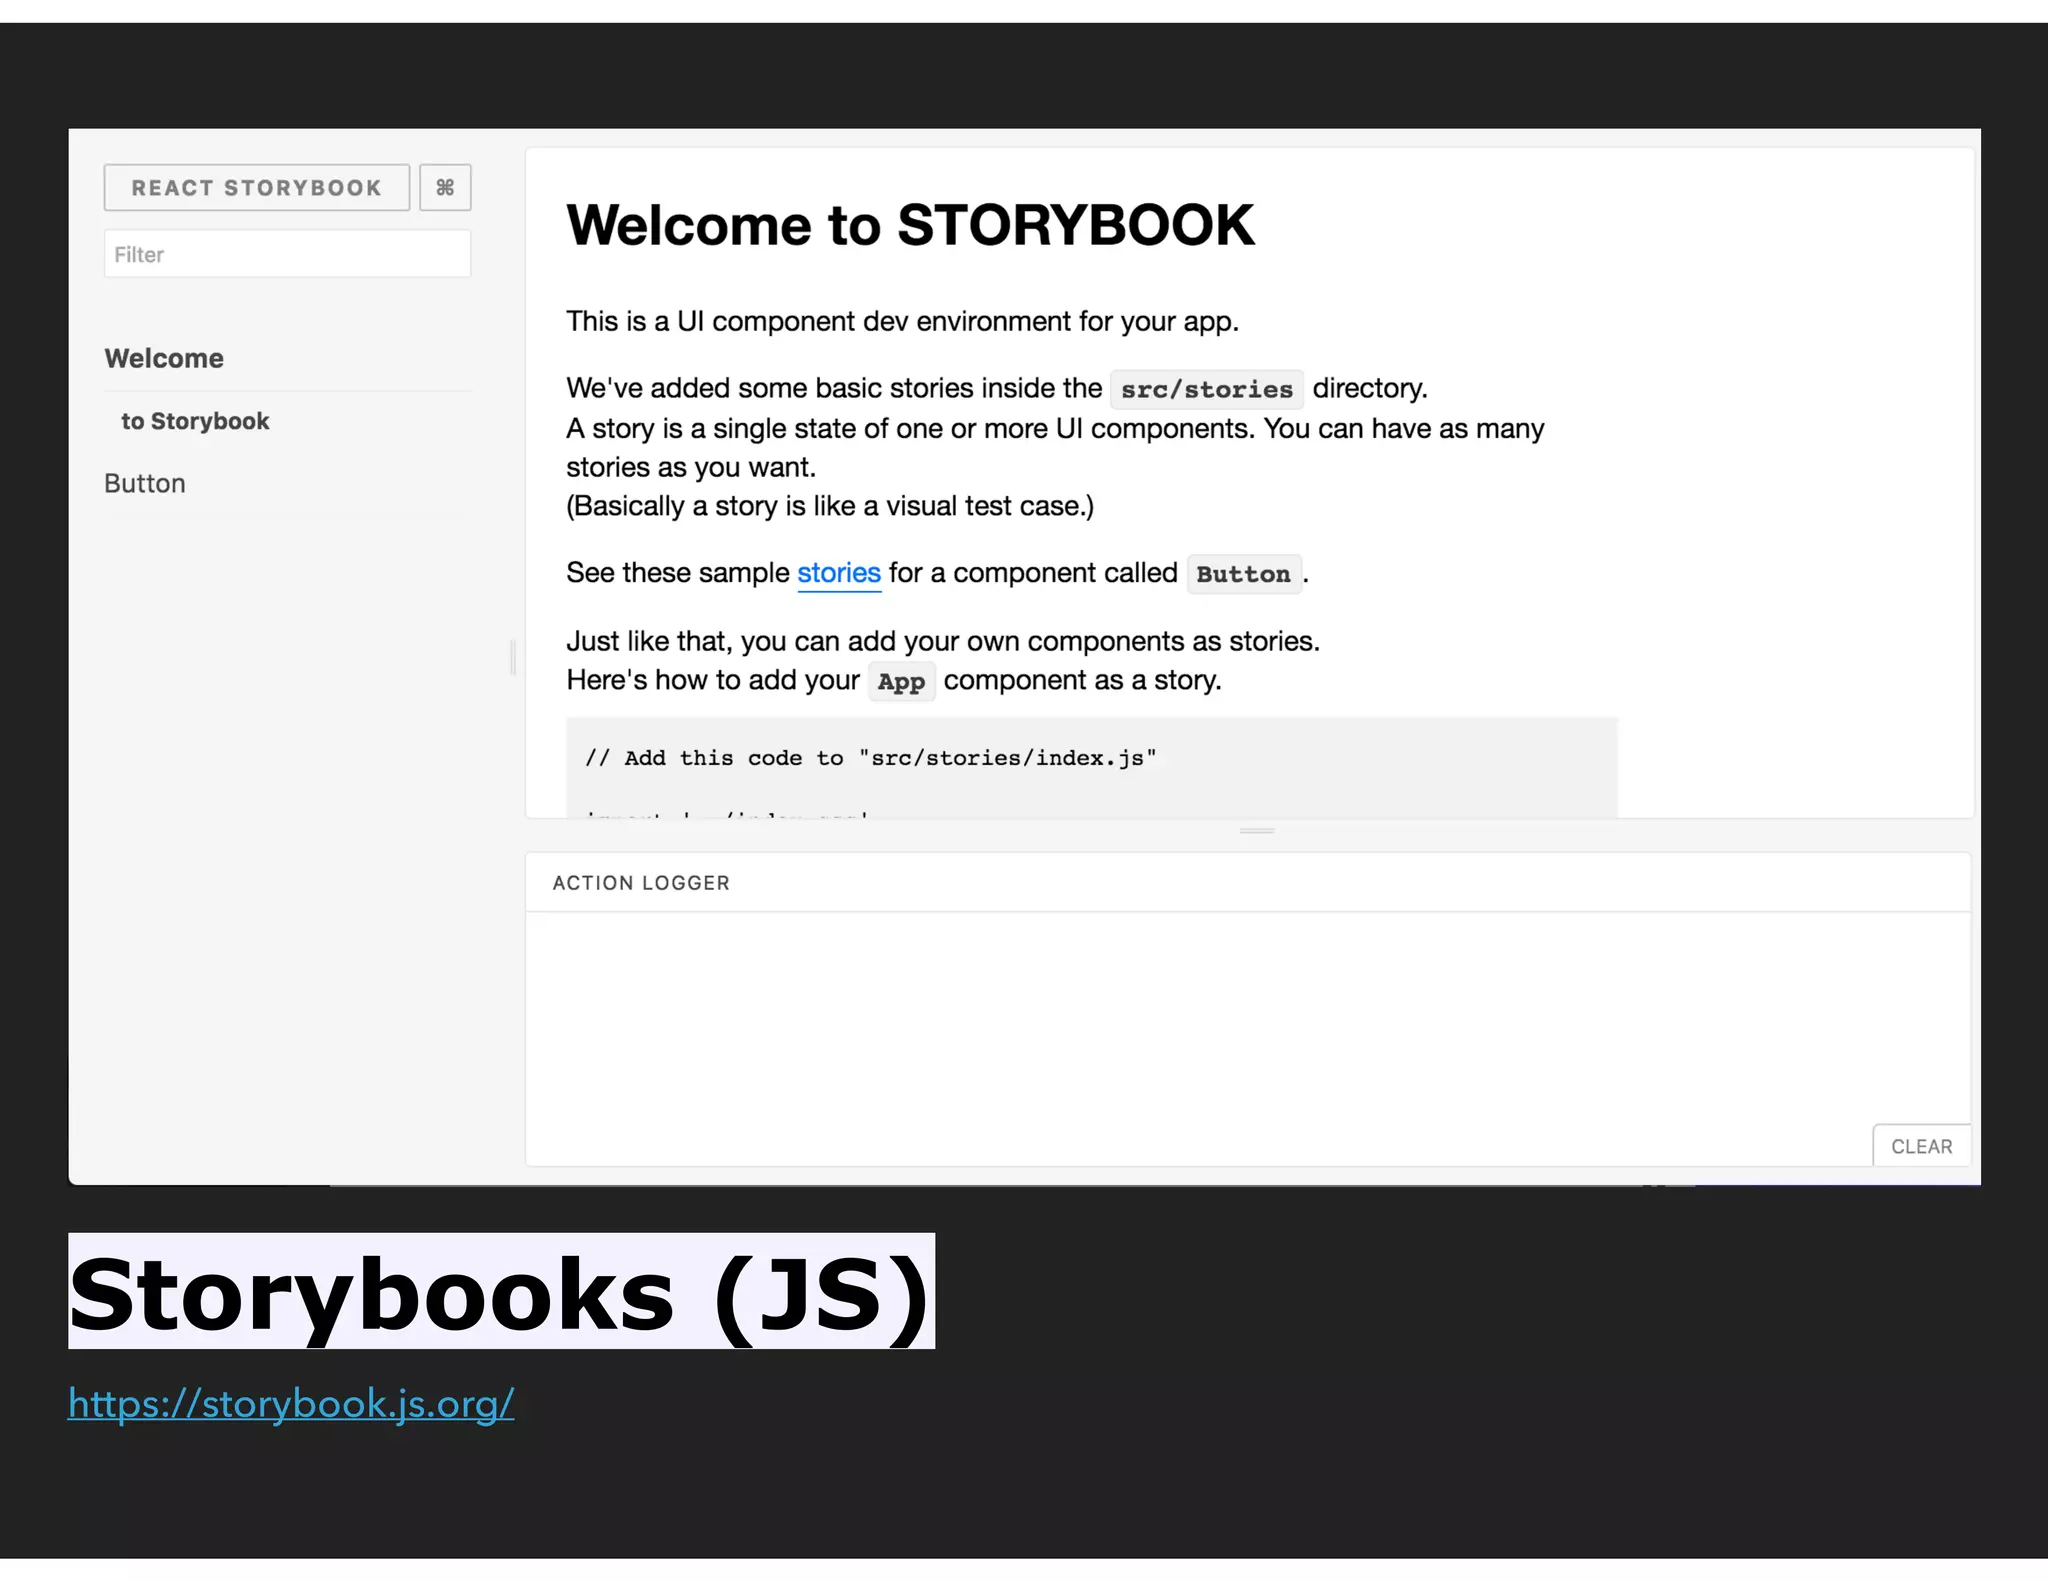The image size is (2048, 1582).
Task: Click the vertical sidebar resize handle
Action: point(513,657)
